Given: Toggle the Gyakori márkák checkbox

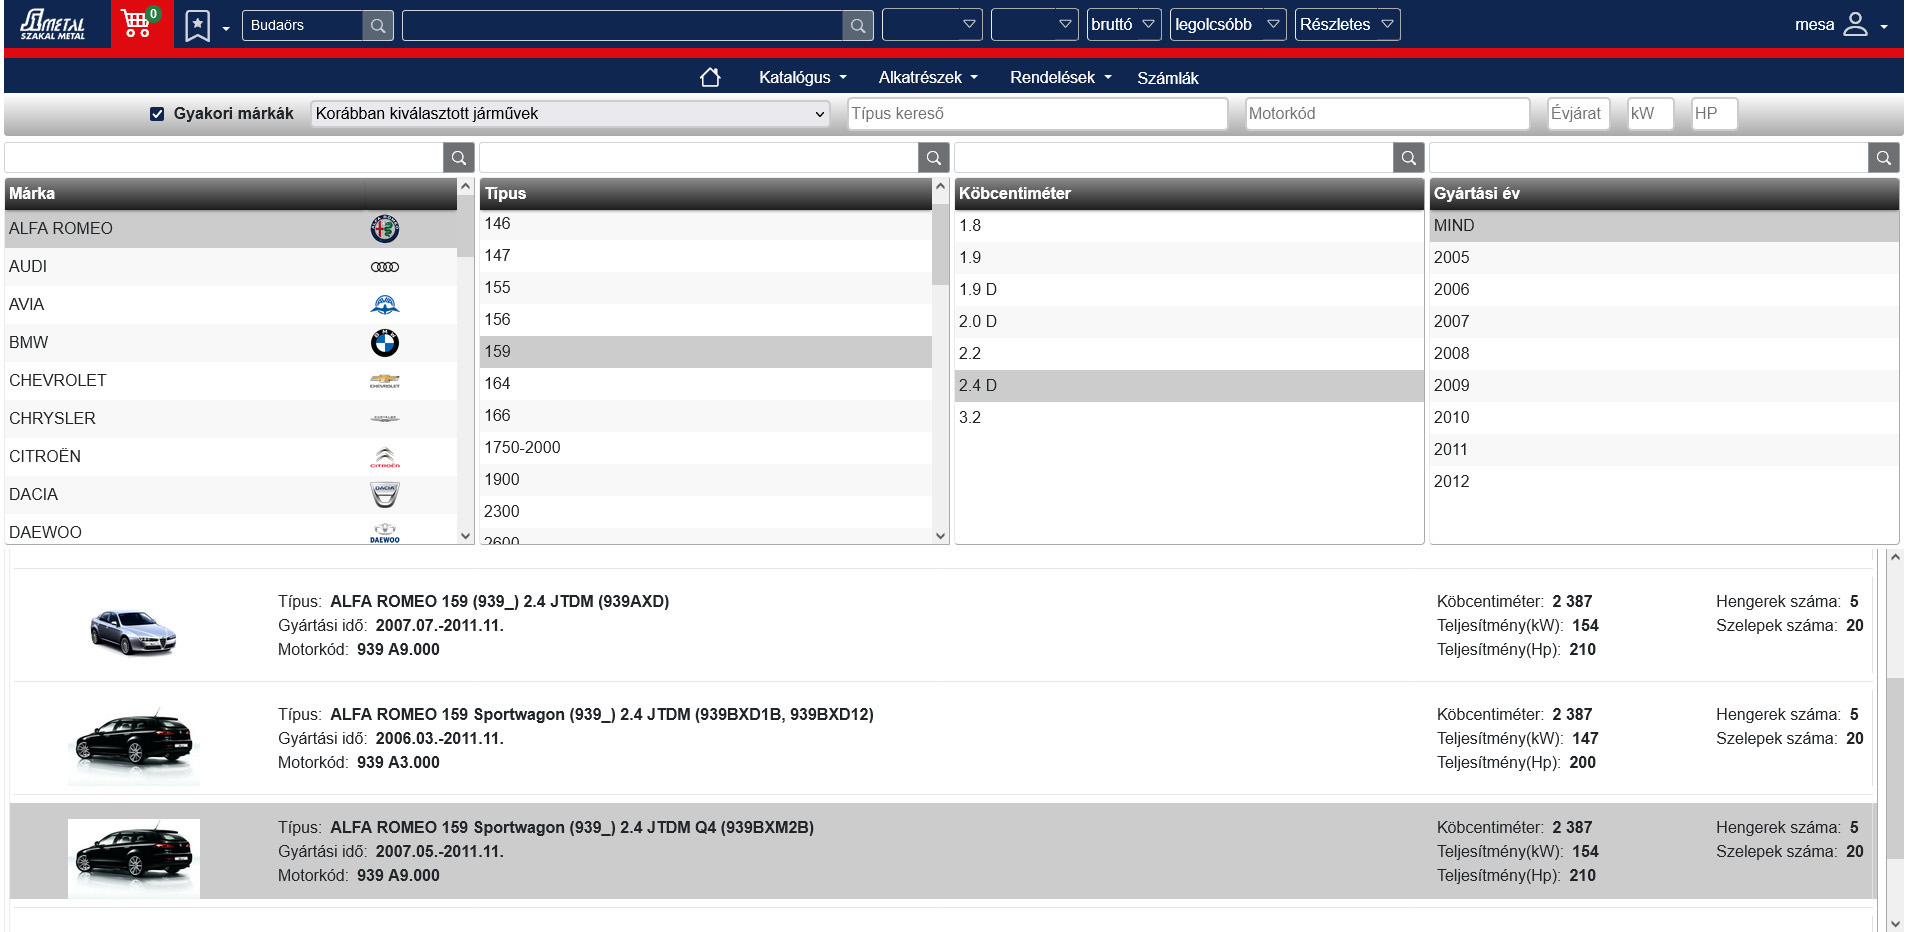Looking at the screenshot, I should [x=157, y=114].
